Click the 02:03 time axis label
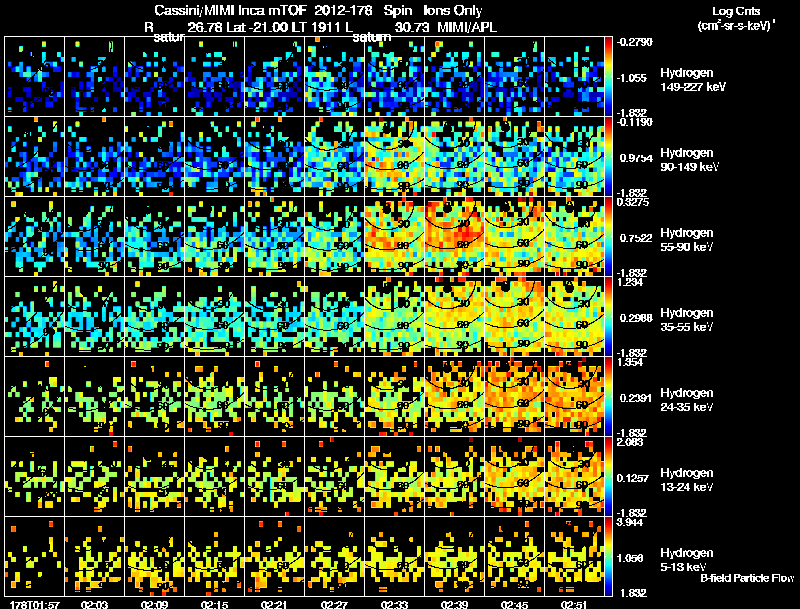This screenshot has width=800, height=609. (x=94, y=605)
